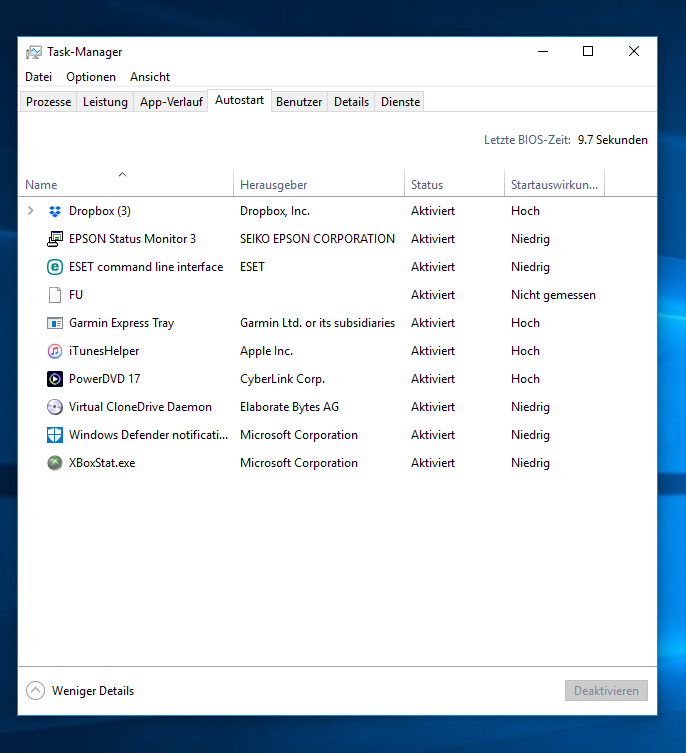686x753 pixels.
Task: Select the EPSON Status Monitor 3 entry
Action: point(133,239)
